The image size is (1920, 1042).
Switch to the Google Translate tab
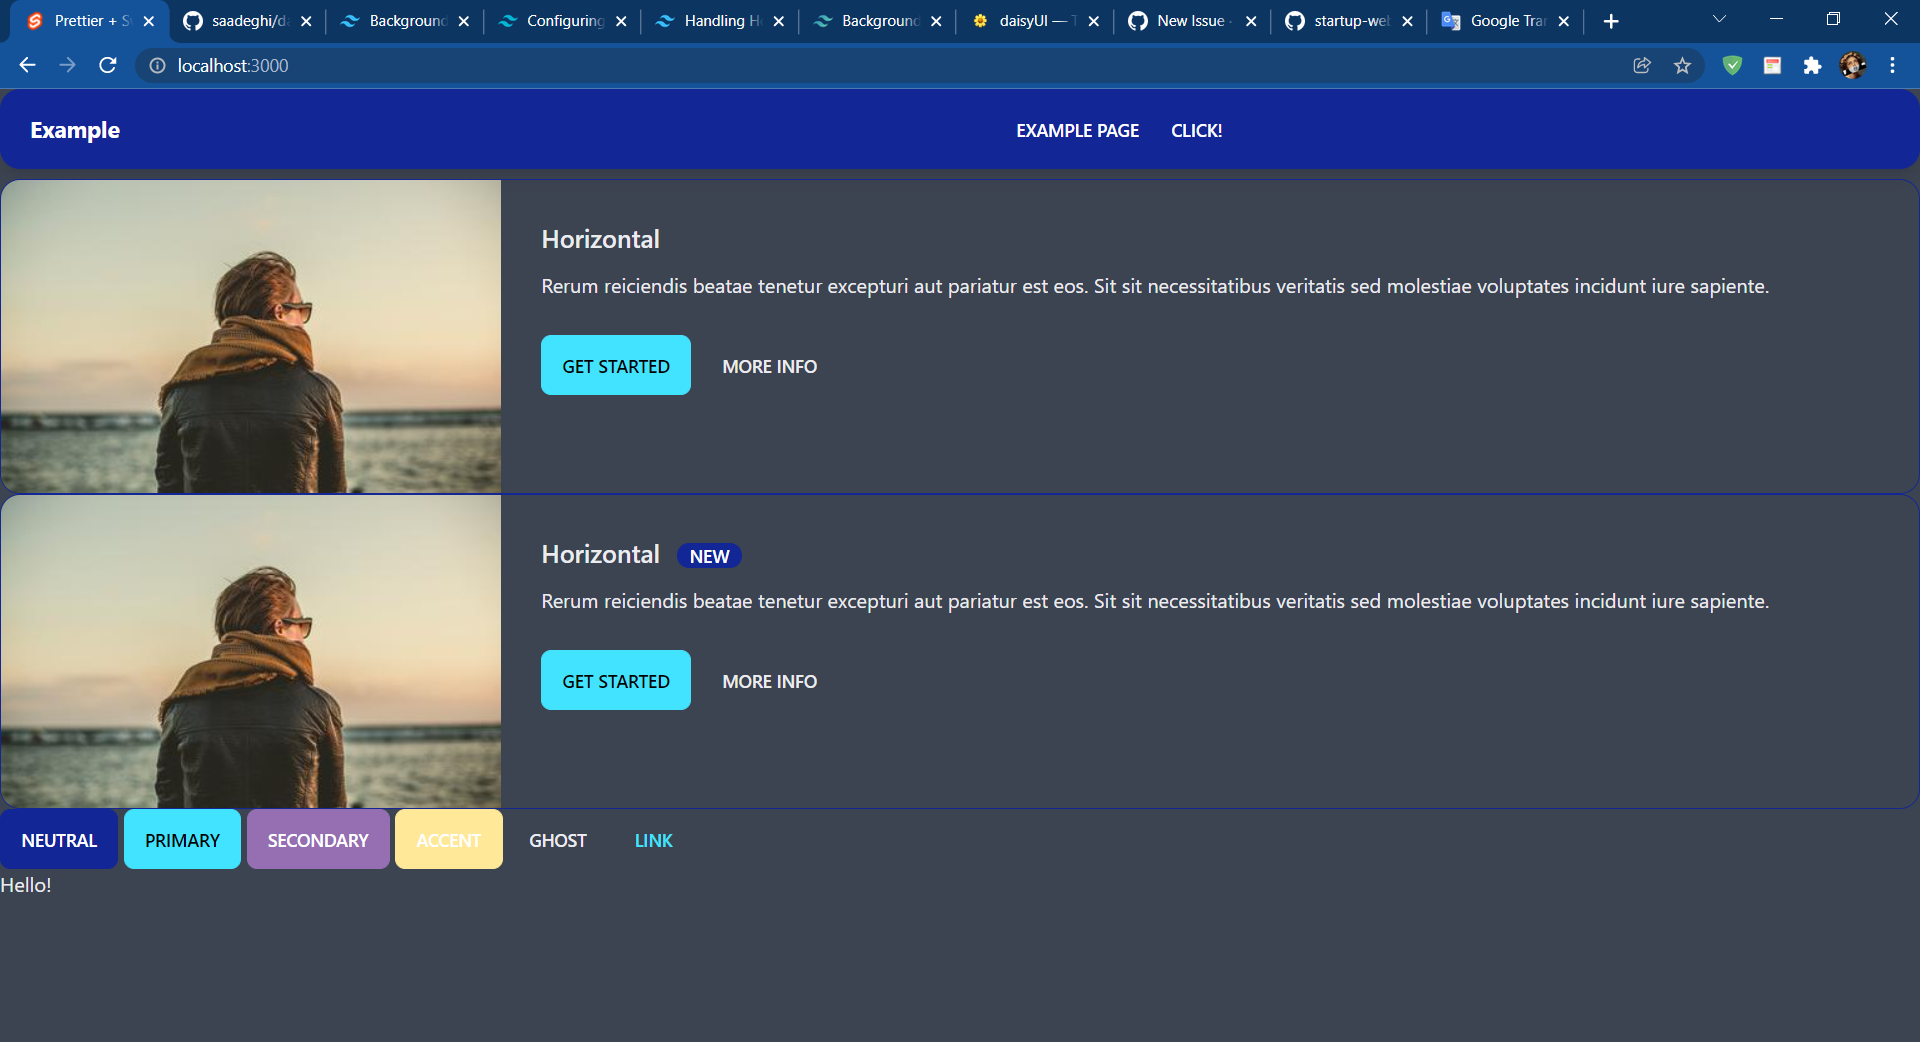(1503, 20)
